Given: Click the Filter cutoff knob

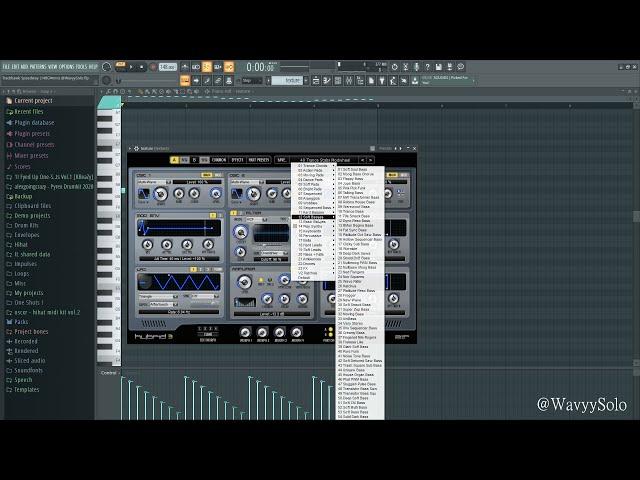Looking at the screenshot, I should point(240,233).
